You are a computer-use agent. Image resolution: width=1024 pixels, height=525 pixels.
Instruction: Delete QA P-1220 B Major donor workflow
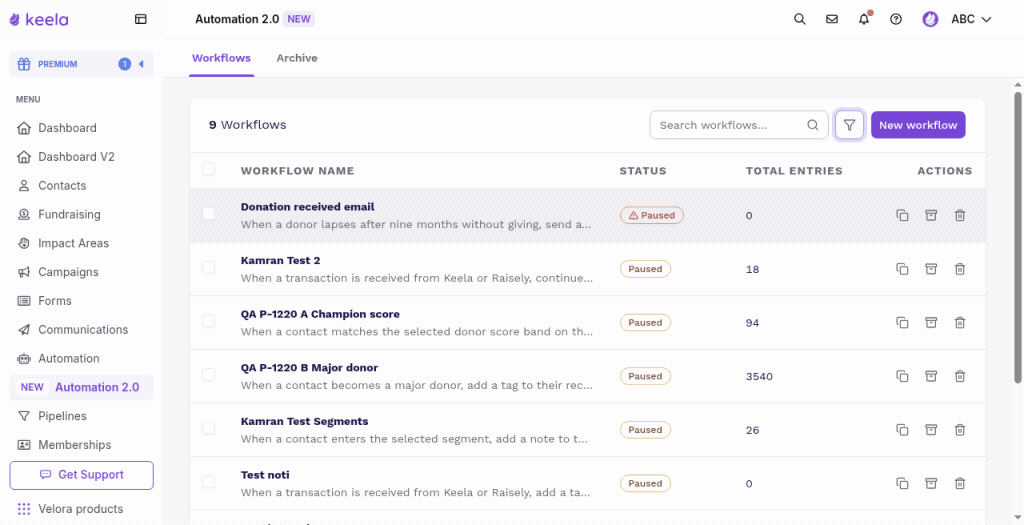(959, 376)
